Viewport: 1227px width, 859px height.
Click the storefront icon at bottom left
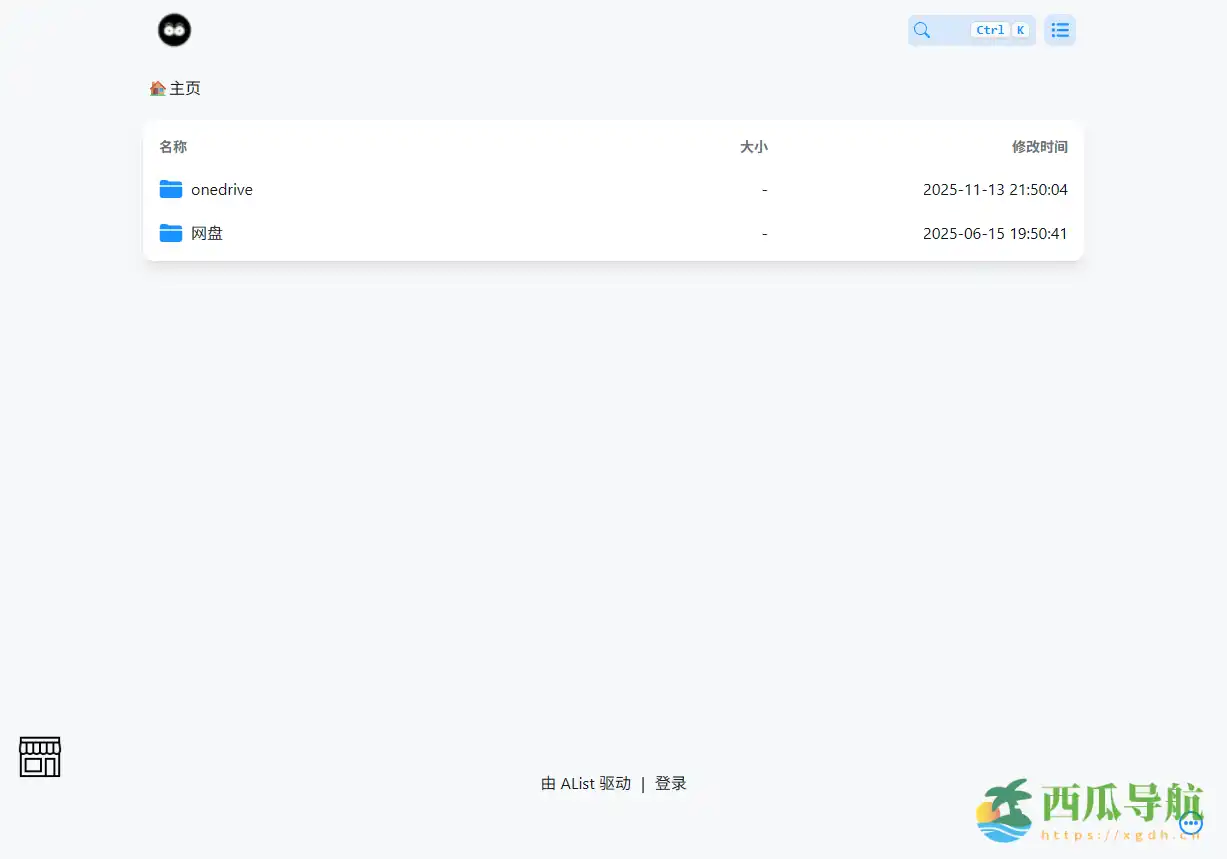(39, 757)
